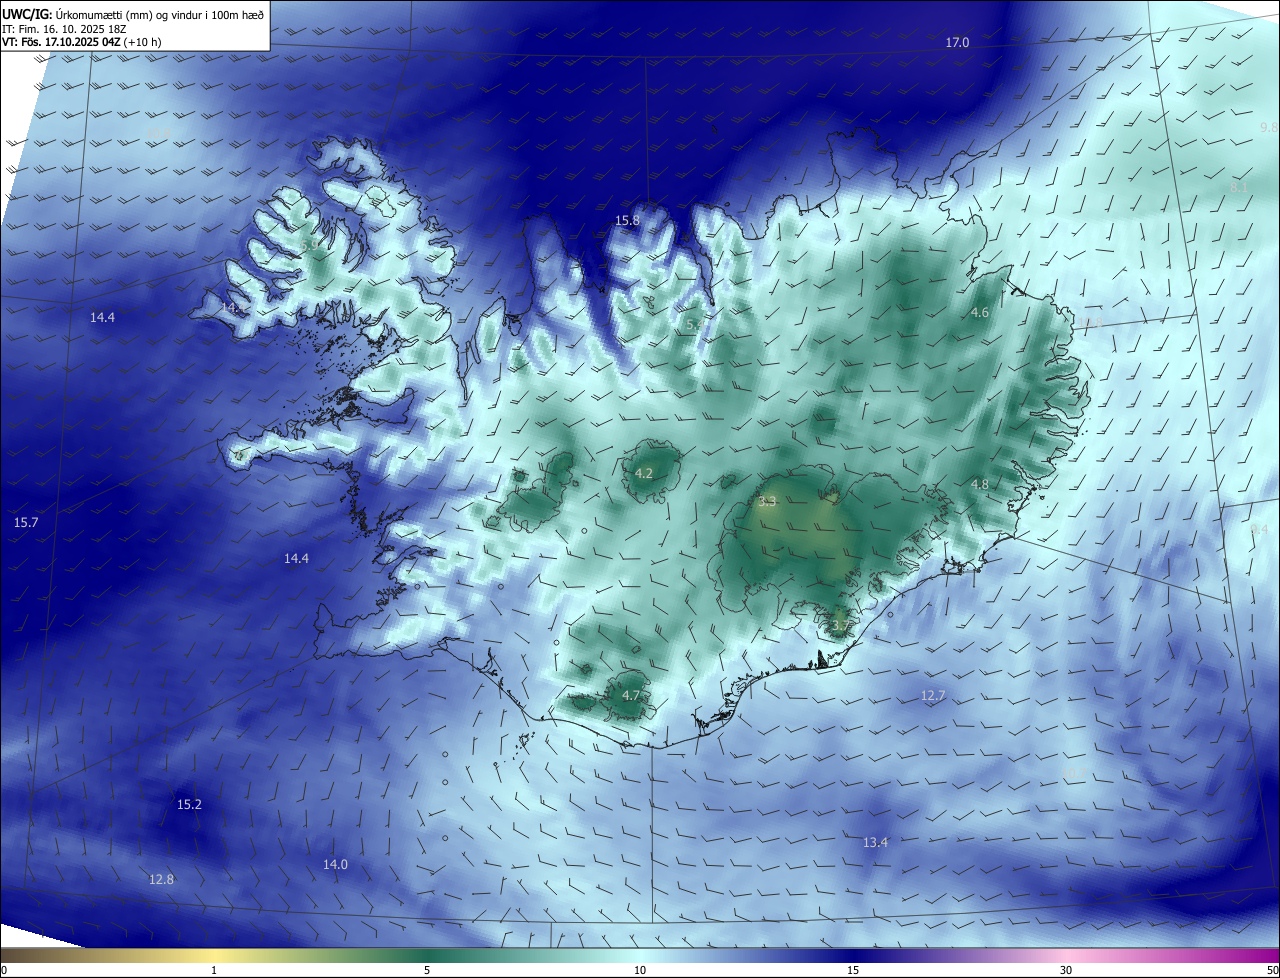Click the 12.8 value label
Screen dimensions: 1280x978
161,879
